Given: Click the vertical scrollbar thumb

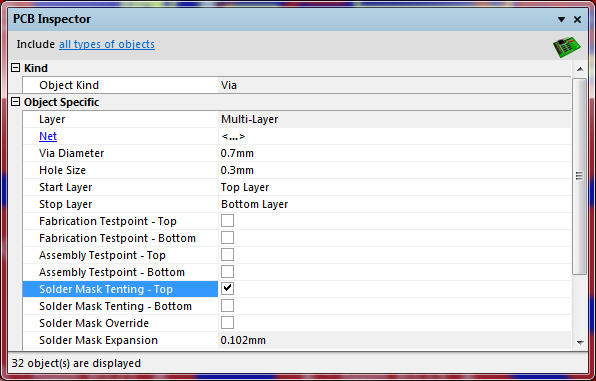Looking at the screenshot, I should [580, 176].
